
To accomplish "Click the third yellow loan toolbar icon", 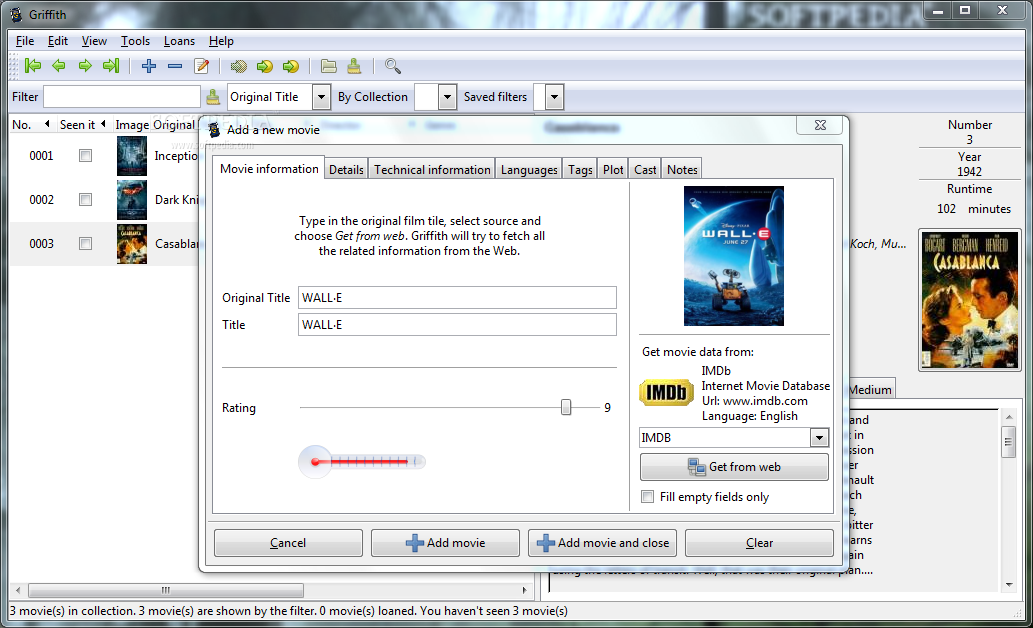I will tap(291, 67).
